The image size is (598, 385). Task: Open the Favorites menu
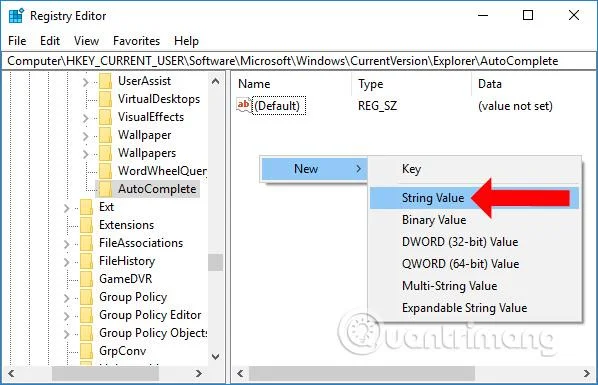(137, 41)
